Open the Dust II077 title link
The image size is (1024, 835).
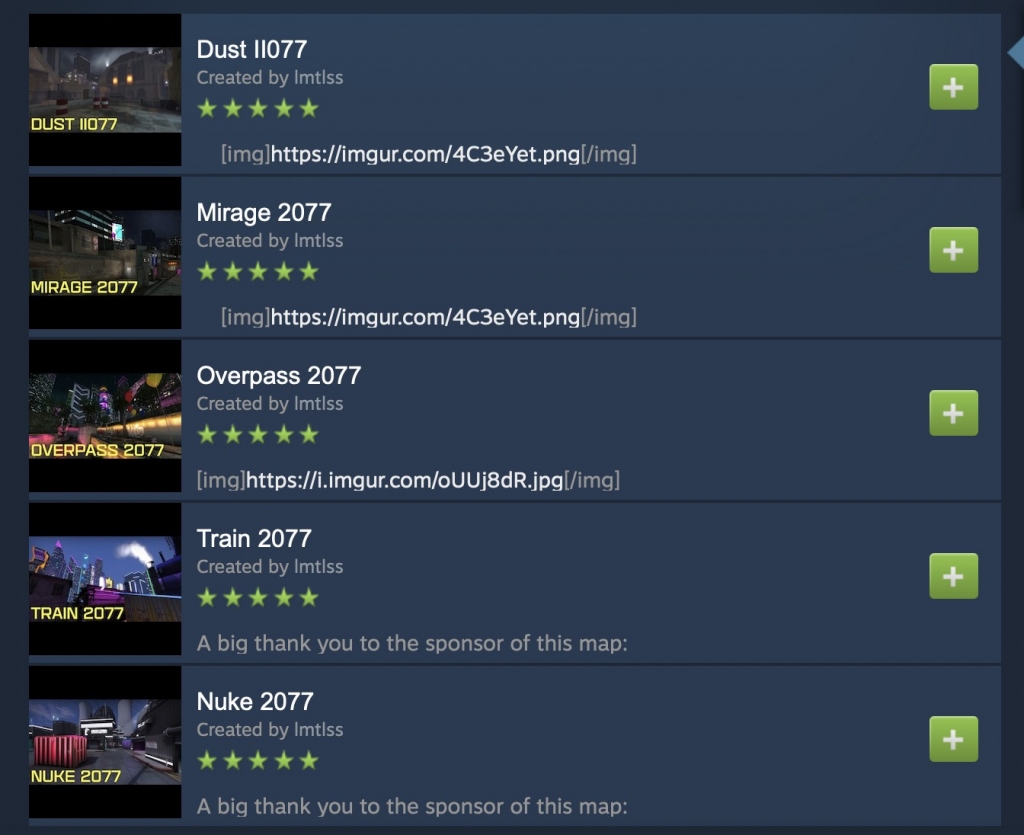point(251,49)
